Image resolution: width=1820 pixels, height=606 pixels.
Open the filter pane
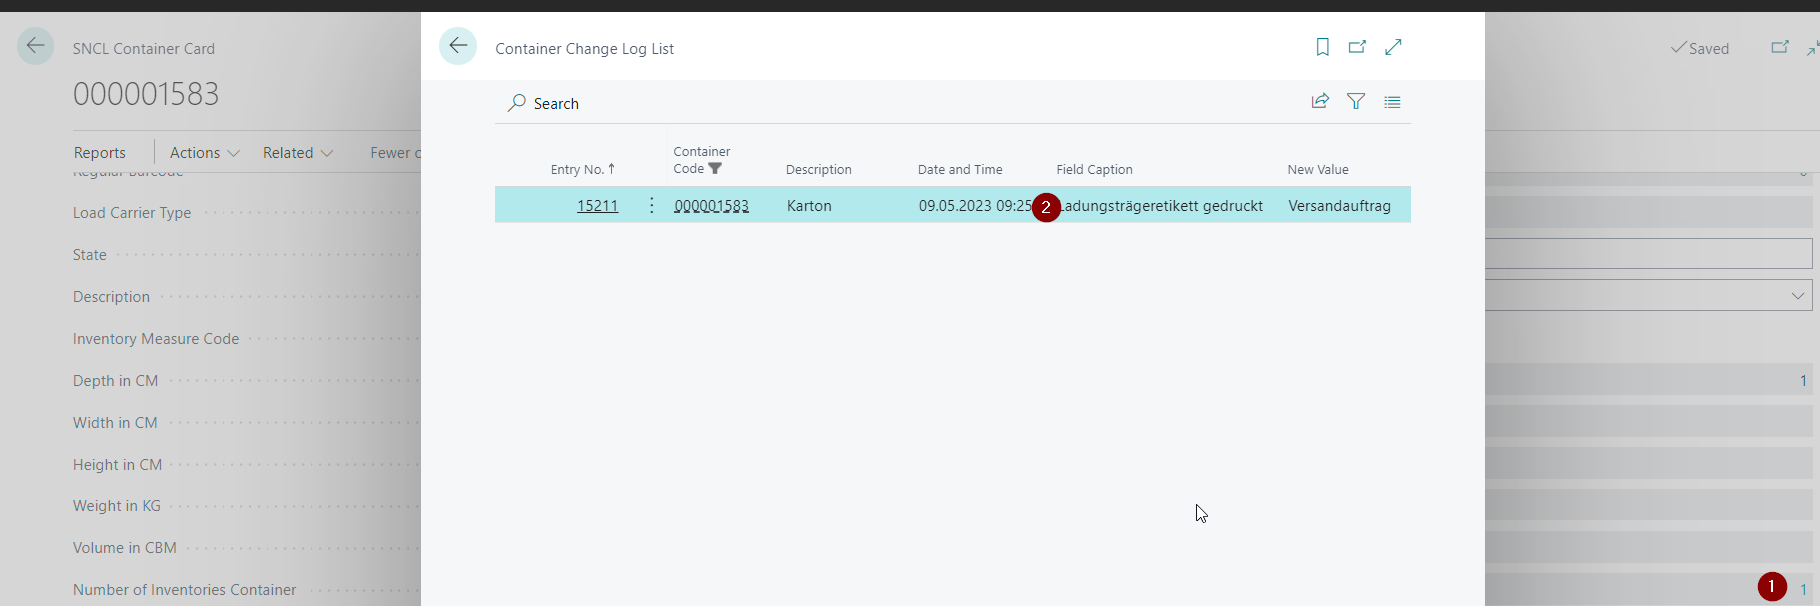point(1356,101)
